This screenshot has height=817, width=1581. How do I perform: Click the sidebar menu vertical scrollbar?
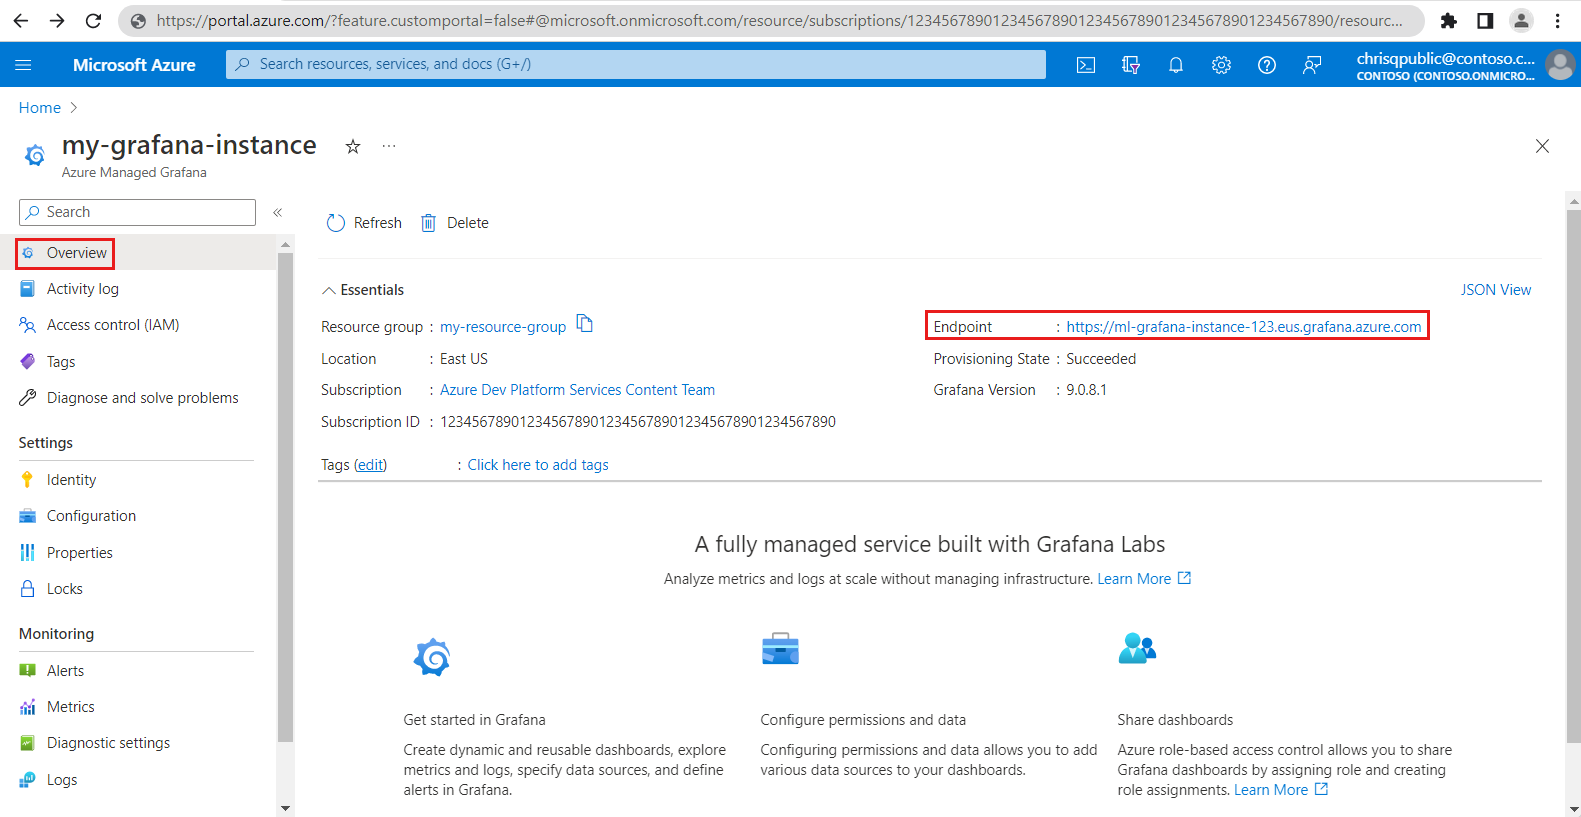pos(285,500)
